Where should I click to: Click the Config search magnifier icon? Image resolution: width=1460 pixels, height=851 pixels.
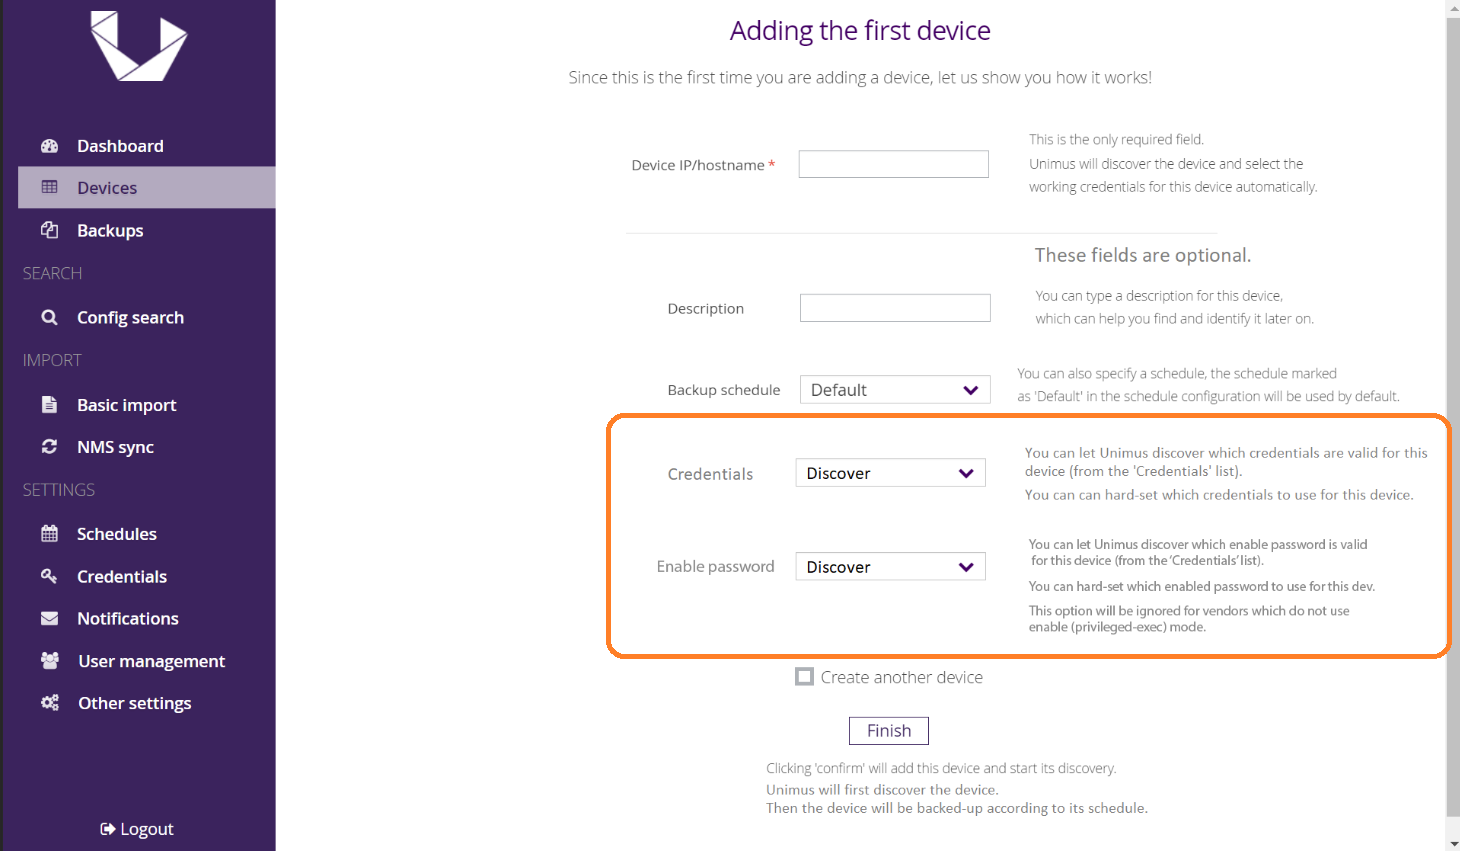49,317
